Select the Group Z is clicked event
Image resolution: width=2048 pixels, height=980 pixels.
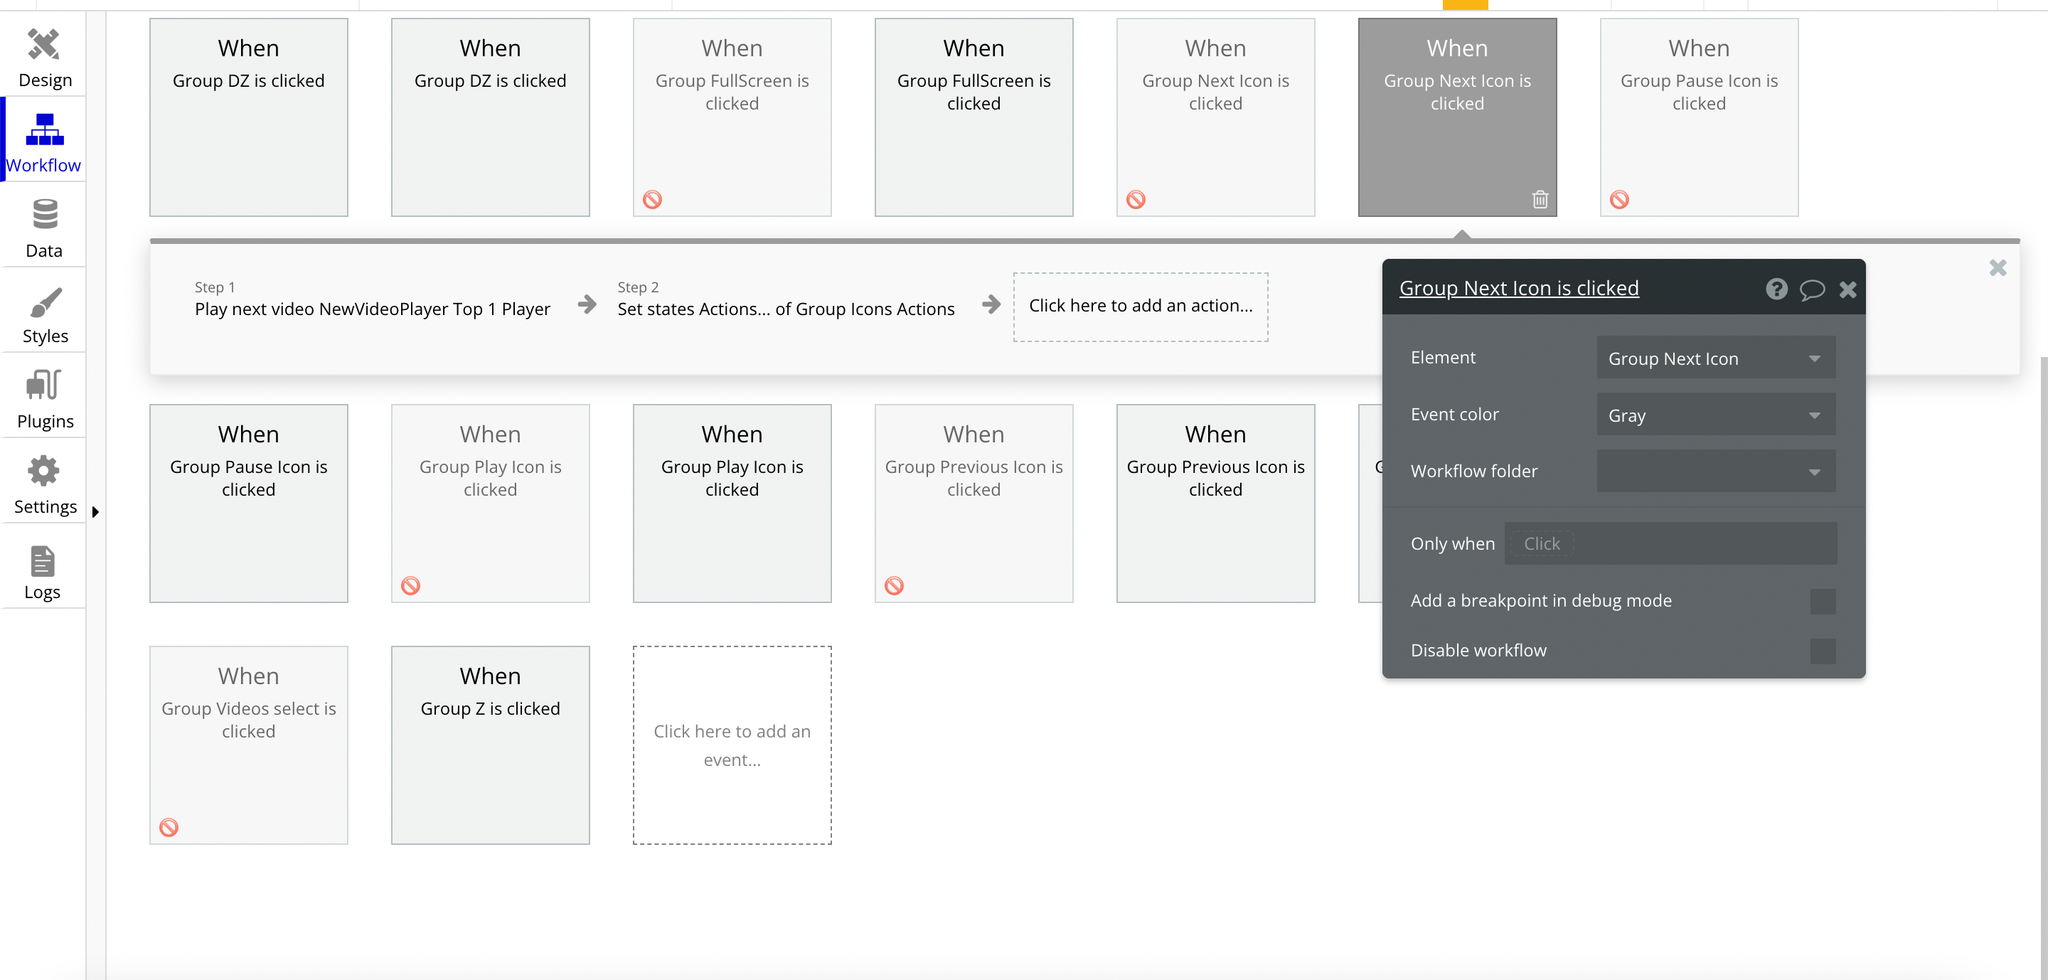click(x=490, y=745)
